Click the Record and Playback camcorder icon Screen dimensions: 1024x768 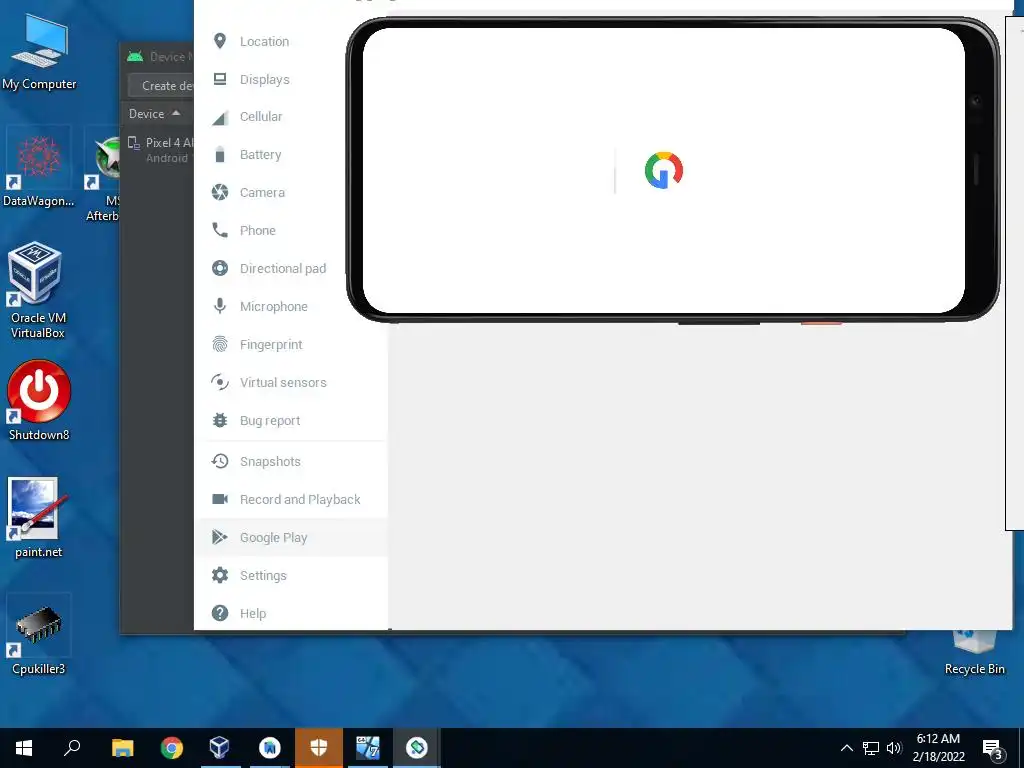[220, 499]
